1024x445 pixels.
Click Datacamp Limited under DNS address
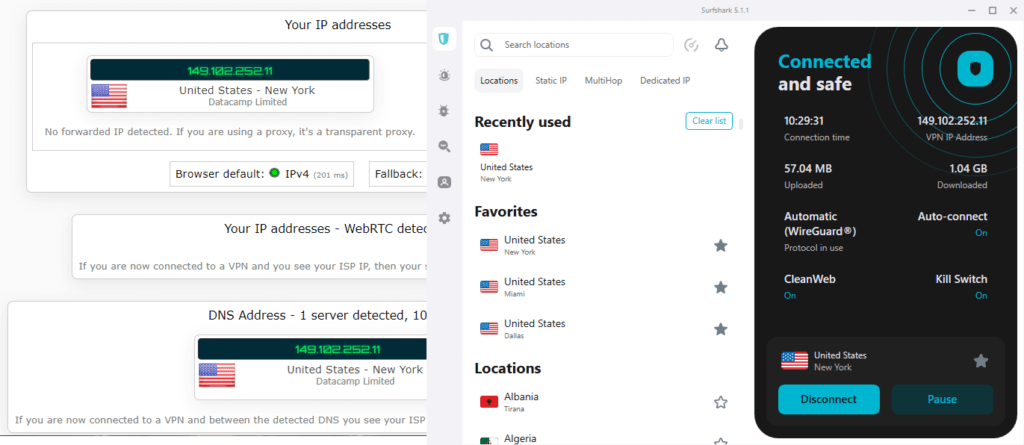(x=355, y=381)
